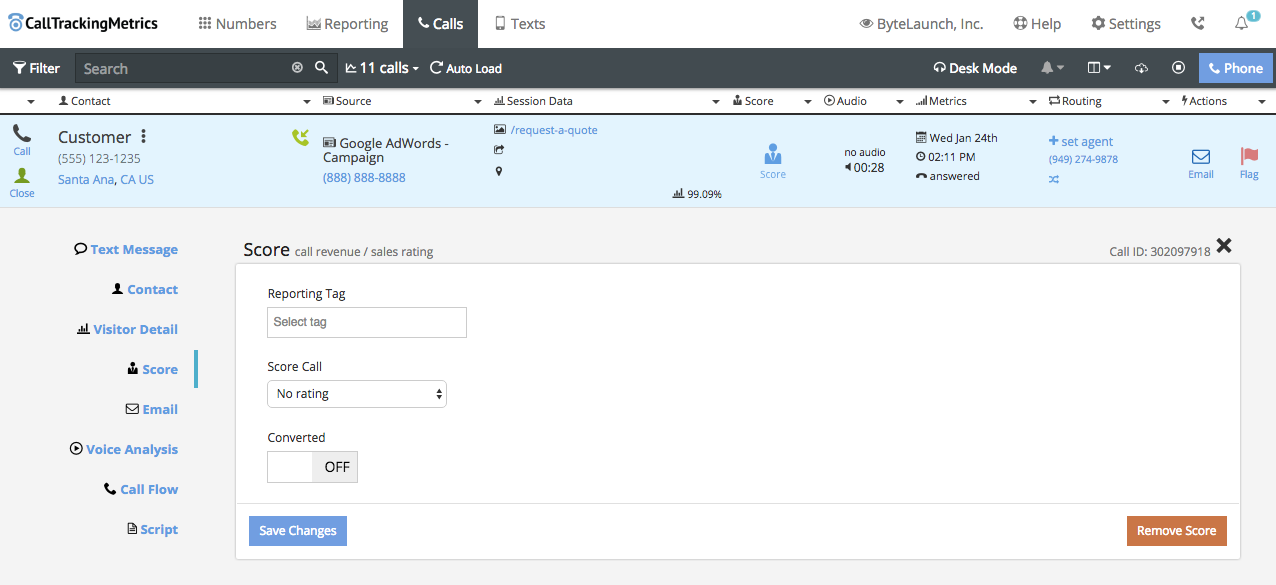Open Settings from top bar
This screenshot has height=585, width=1276.
(x=1126, y=24)
